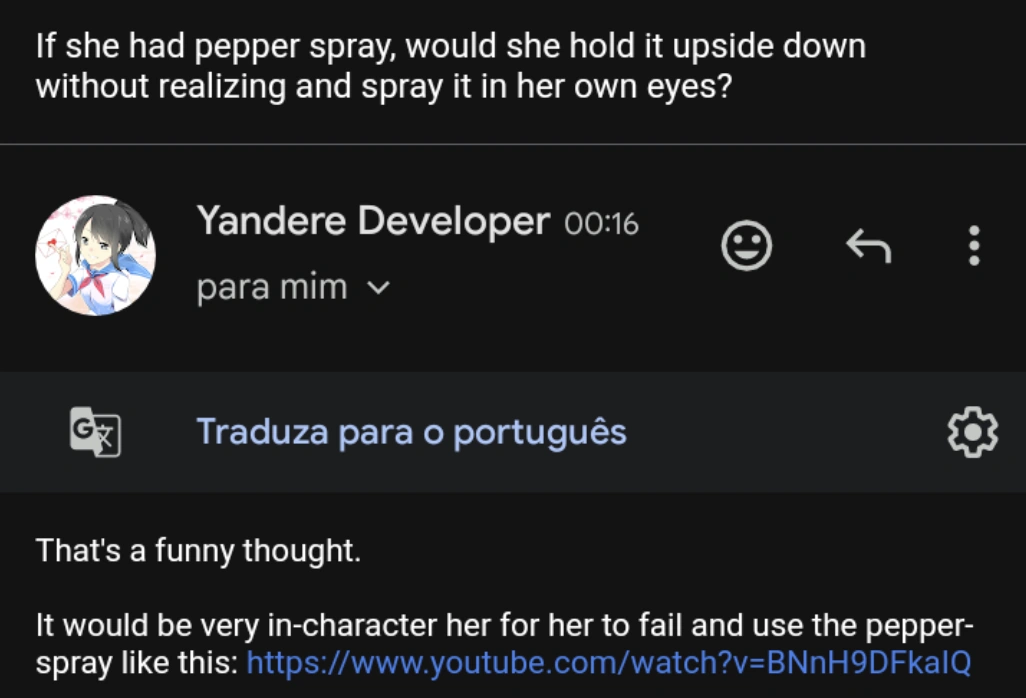The width and height of the screenshot is (1026, 698).
Task: Click the "That's a funny thought." line
Action: click(198, 550)
